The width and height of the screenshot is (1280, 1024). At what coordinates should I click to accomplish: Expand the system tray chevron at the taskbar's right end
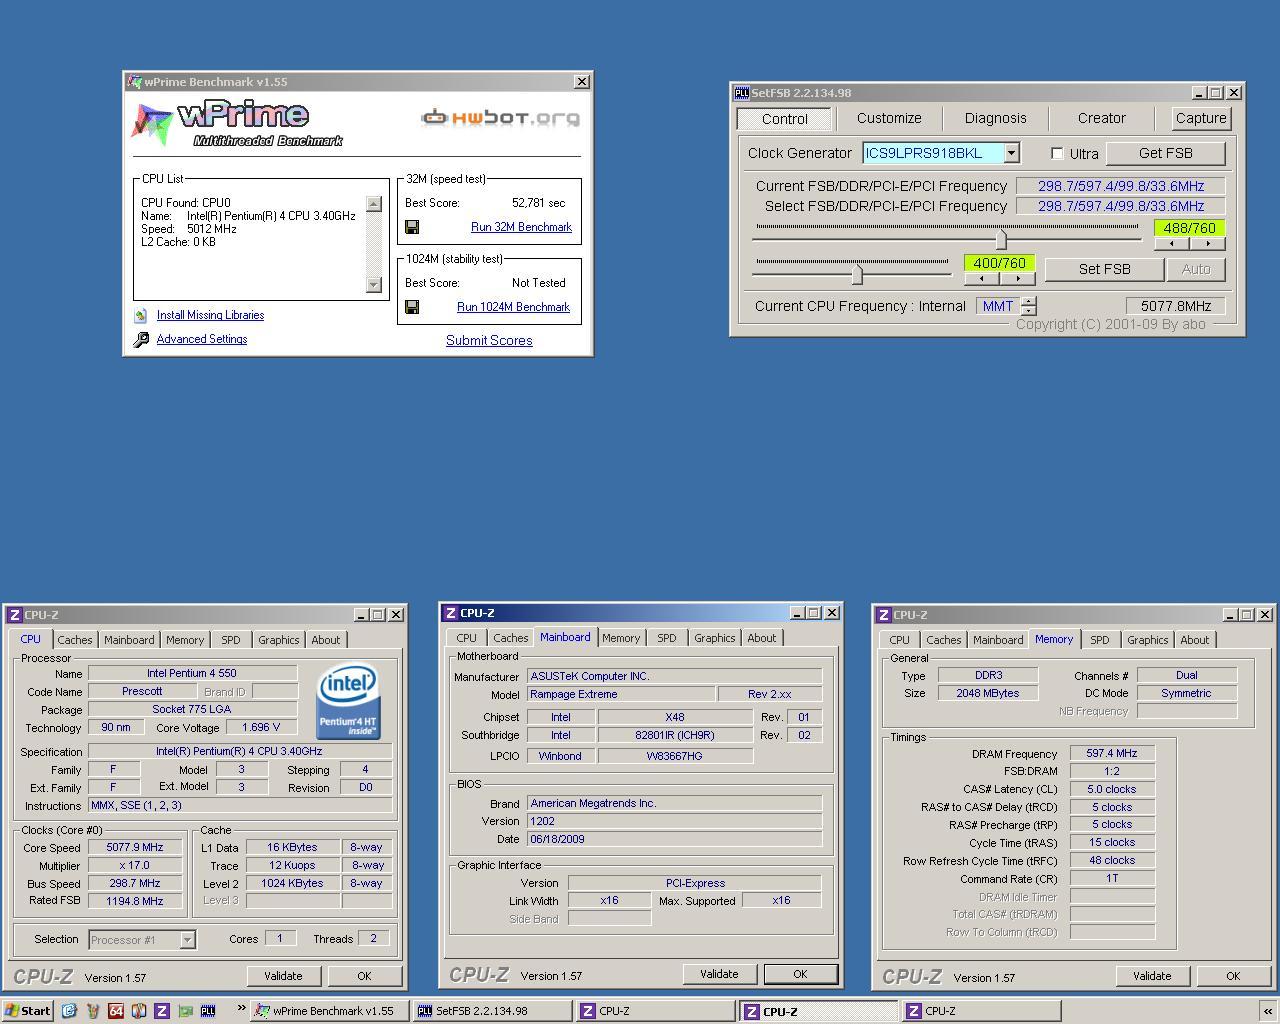tap(1268, 1011)
